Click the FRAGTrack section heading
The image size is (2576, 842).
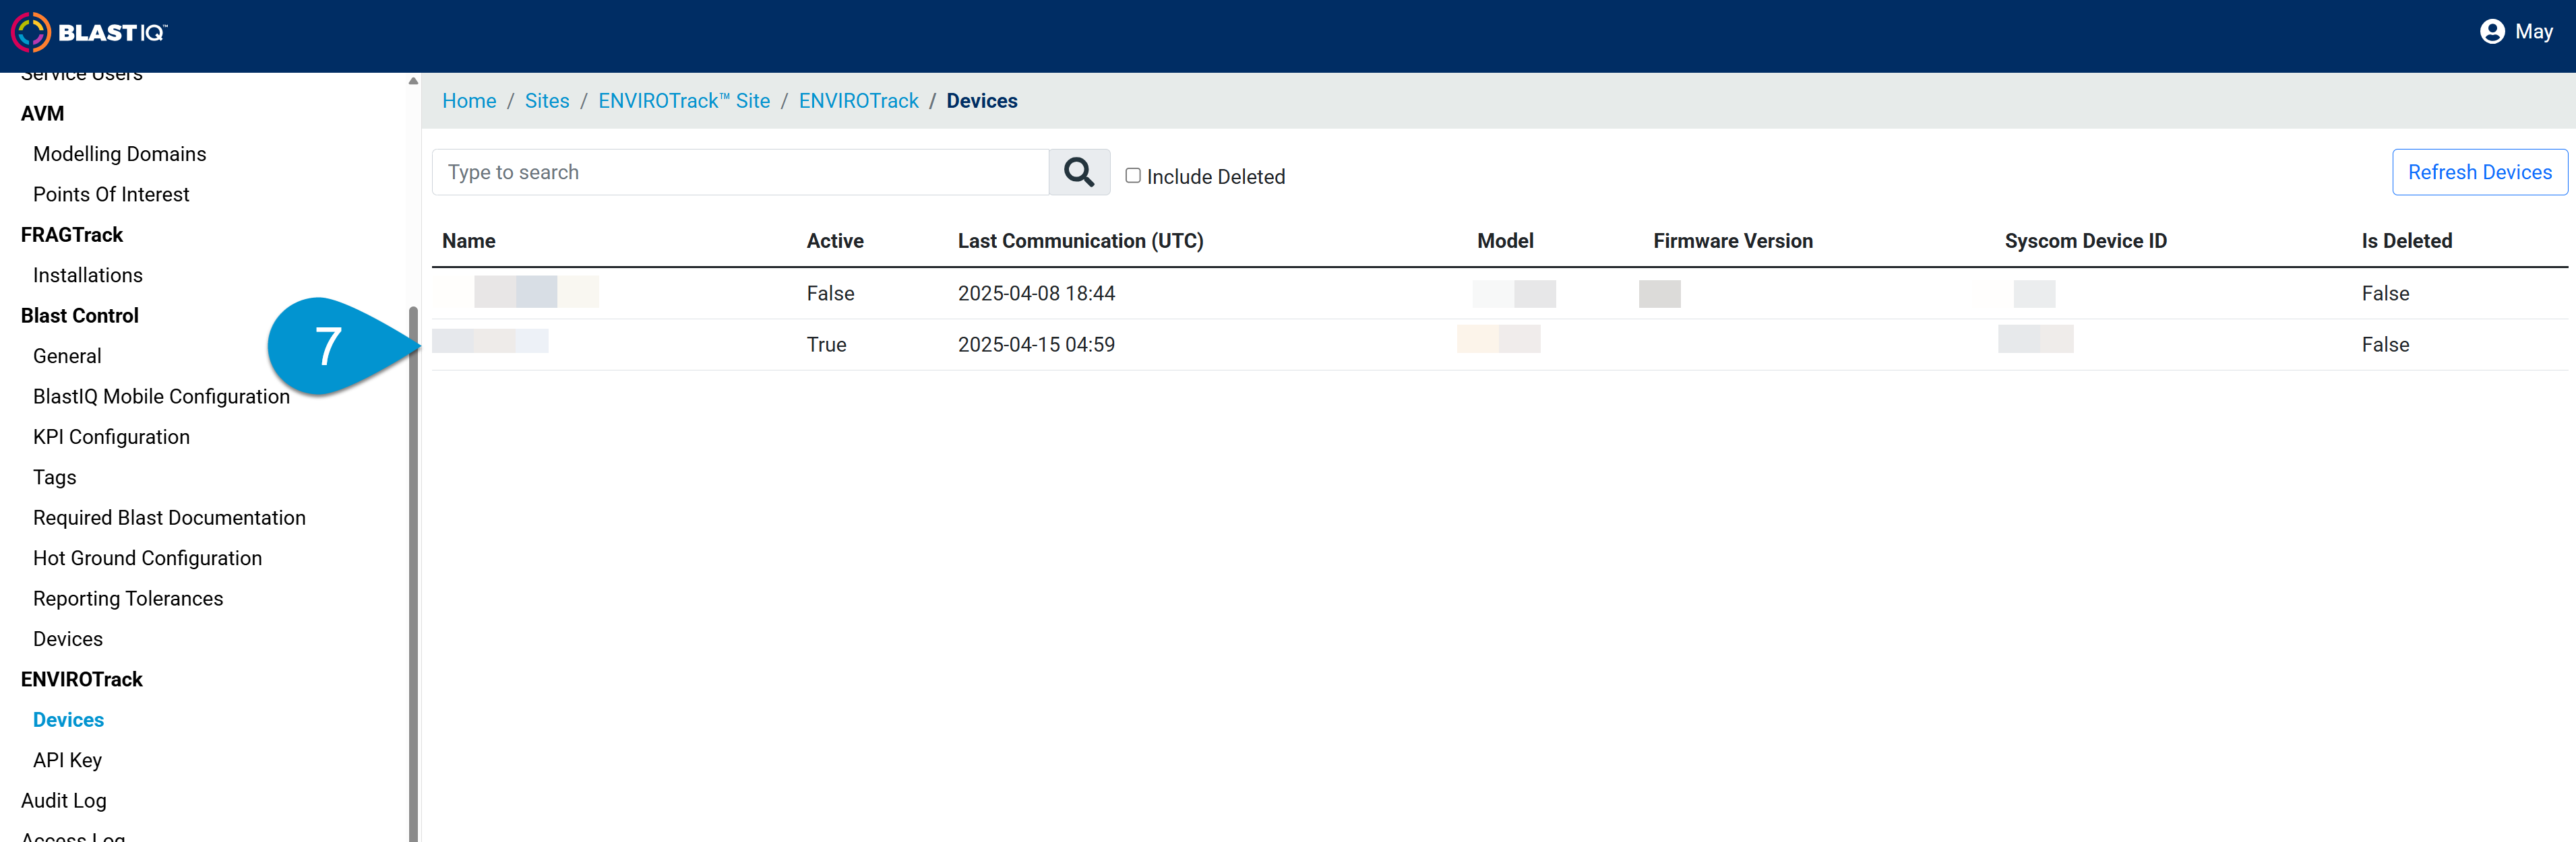72,235
